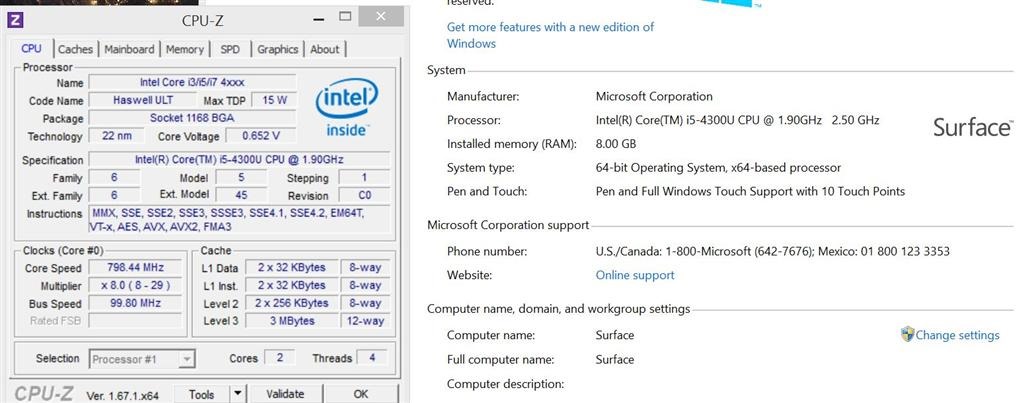This screenshot has width=1024, height=403.
Task: Close the CPU-Z window
Action: point(382,17)
